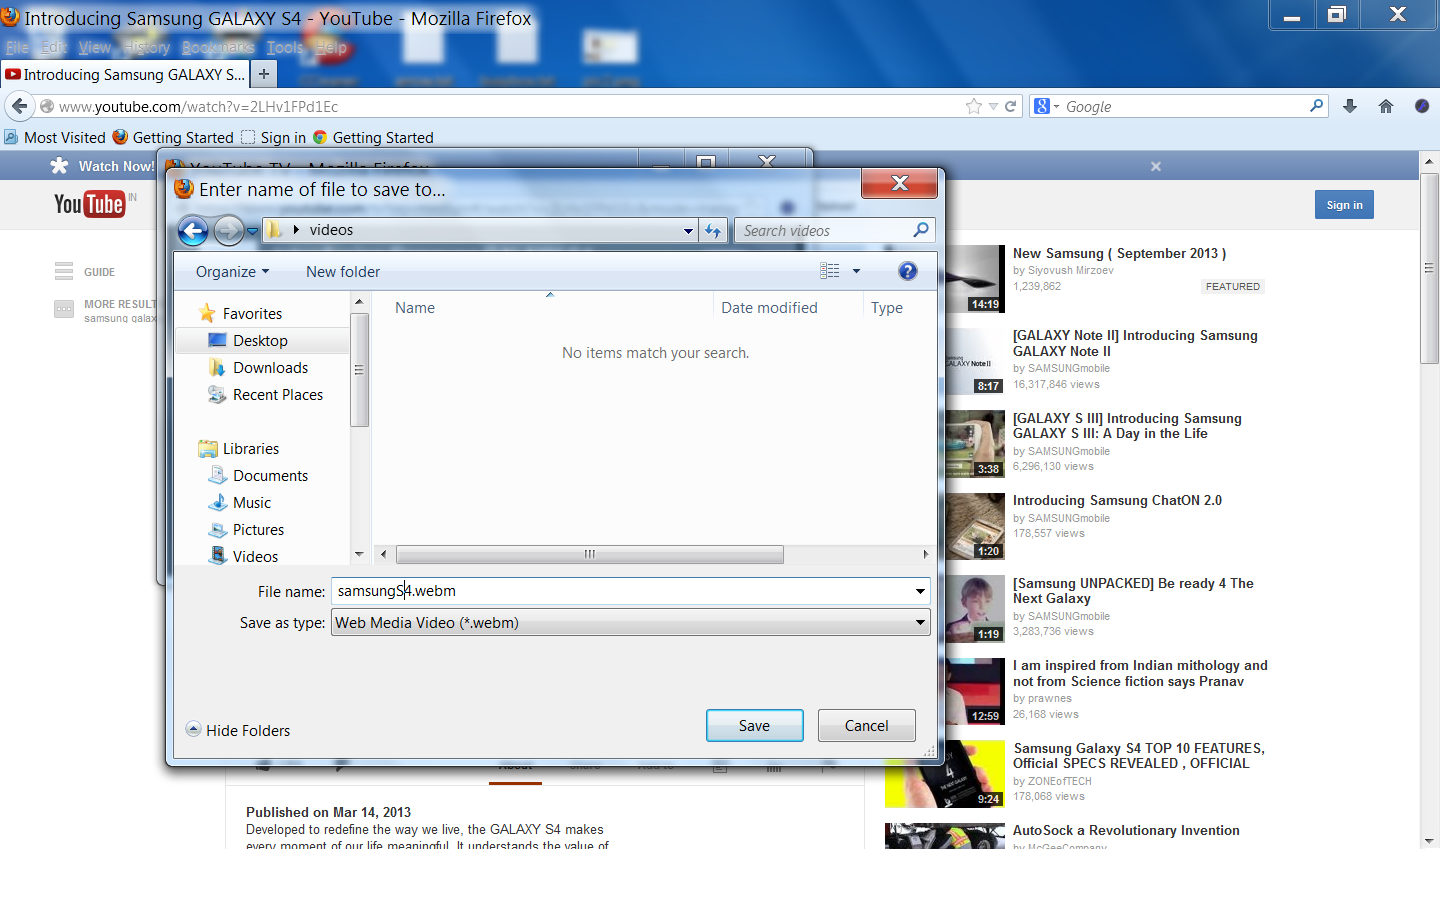Open the recent locations dropdown arrow
This screenshot has height=900, width=1440.
pos(252,231)
